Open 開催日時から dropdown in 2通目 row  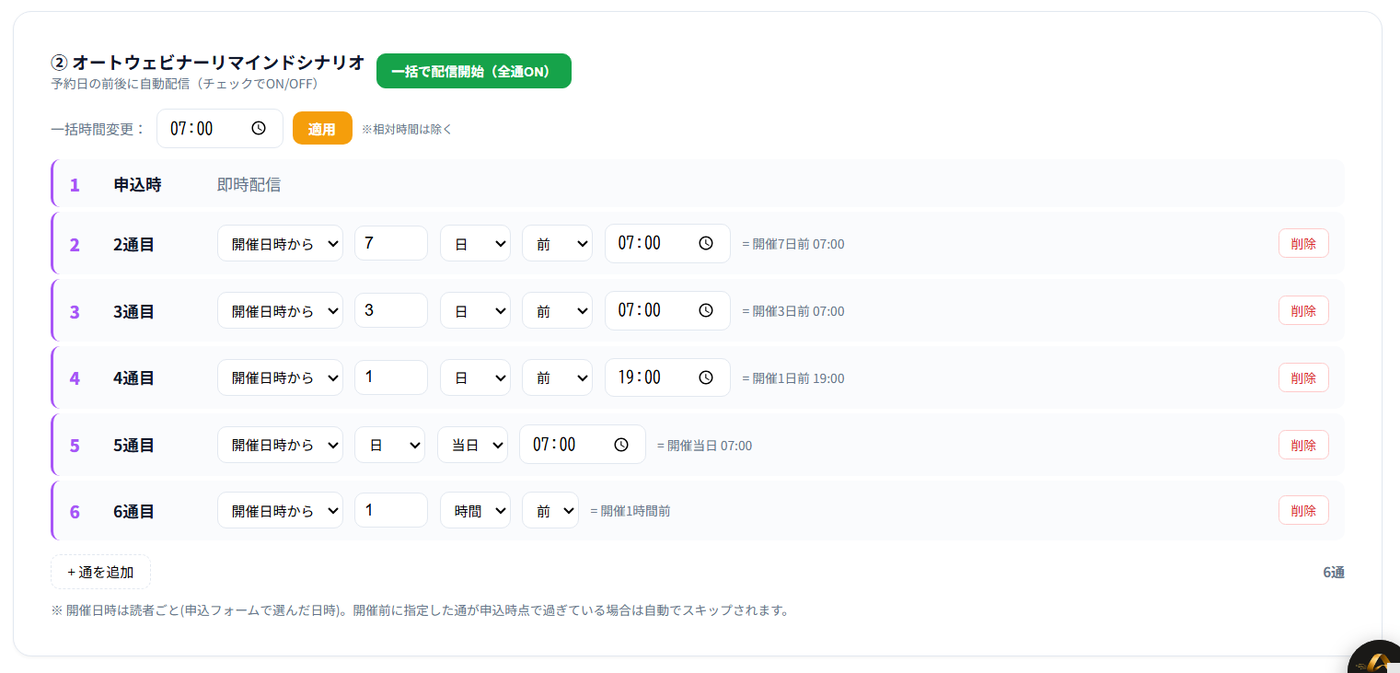tap(280, 243)
